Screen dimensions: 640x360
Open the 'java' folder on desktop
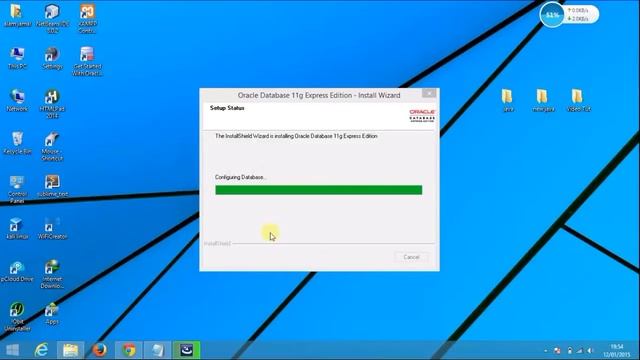[507, 100]
